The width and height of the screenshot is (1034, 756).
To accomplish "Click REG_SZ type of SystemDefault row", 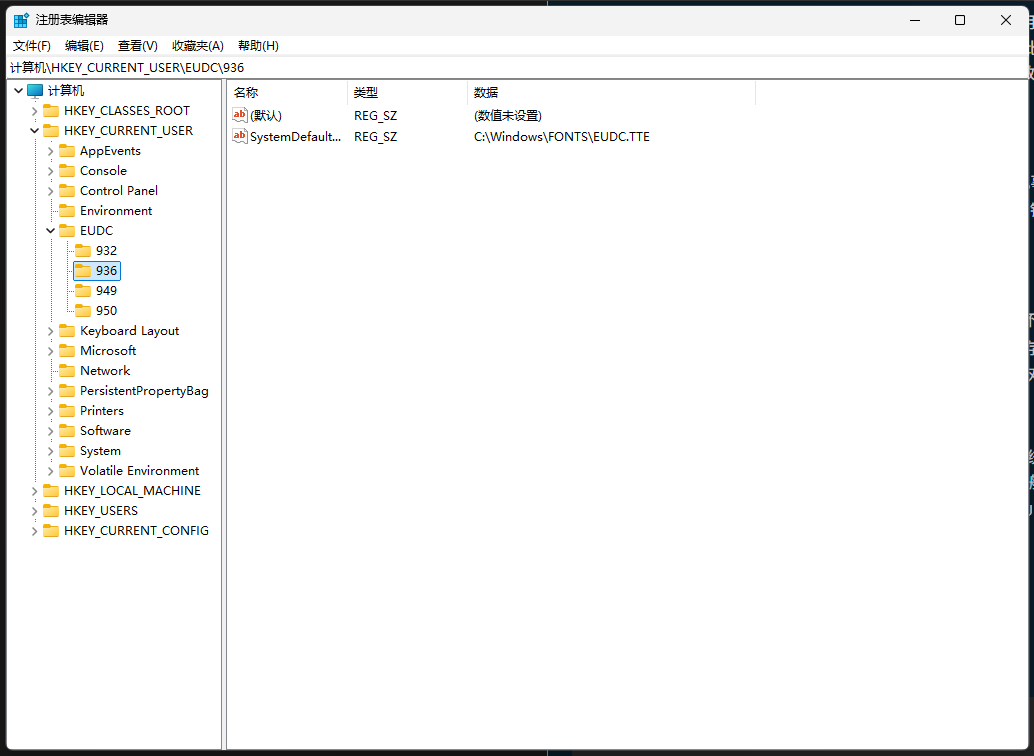I will [x=375, y=137].
